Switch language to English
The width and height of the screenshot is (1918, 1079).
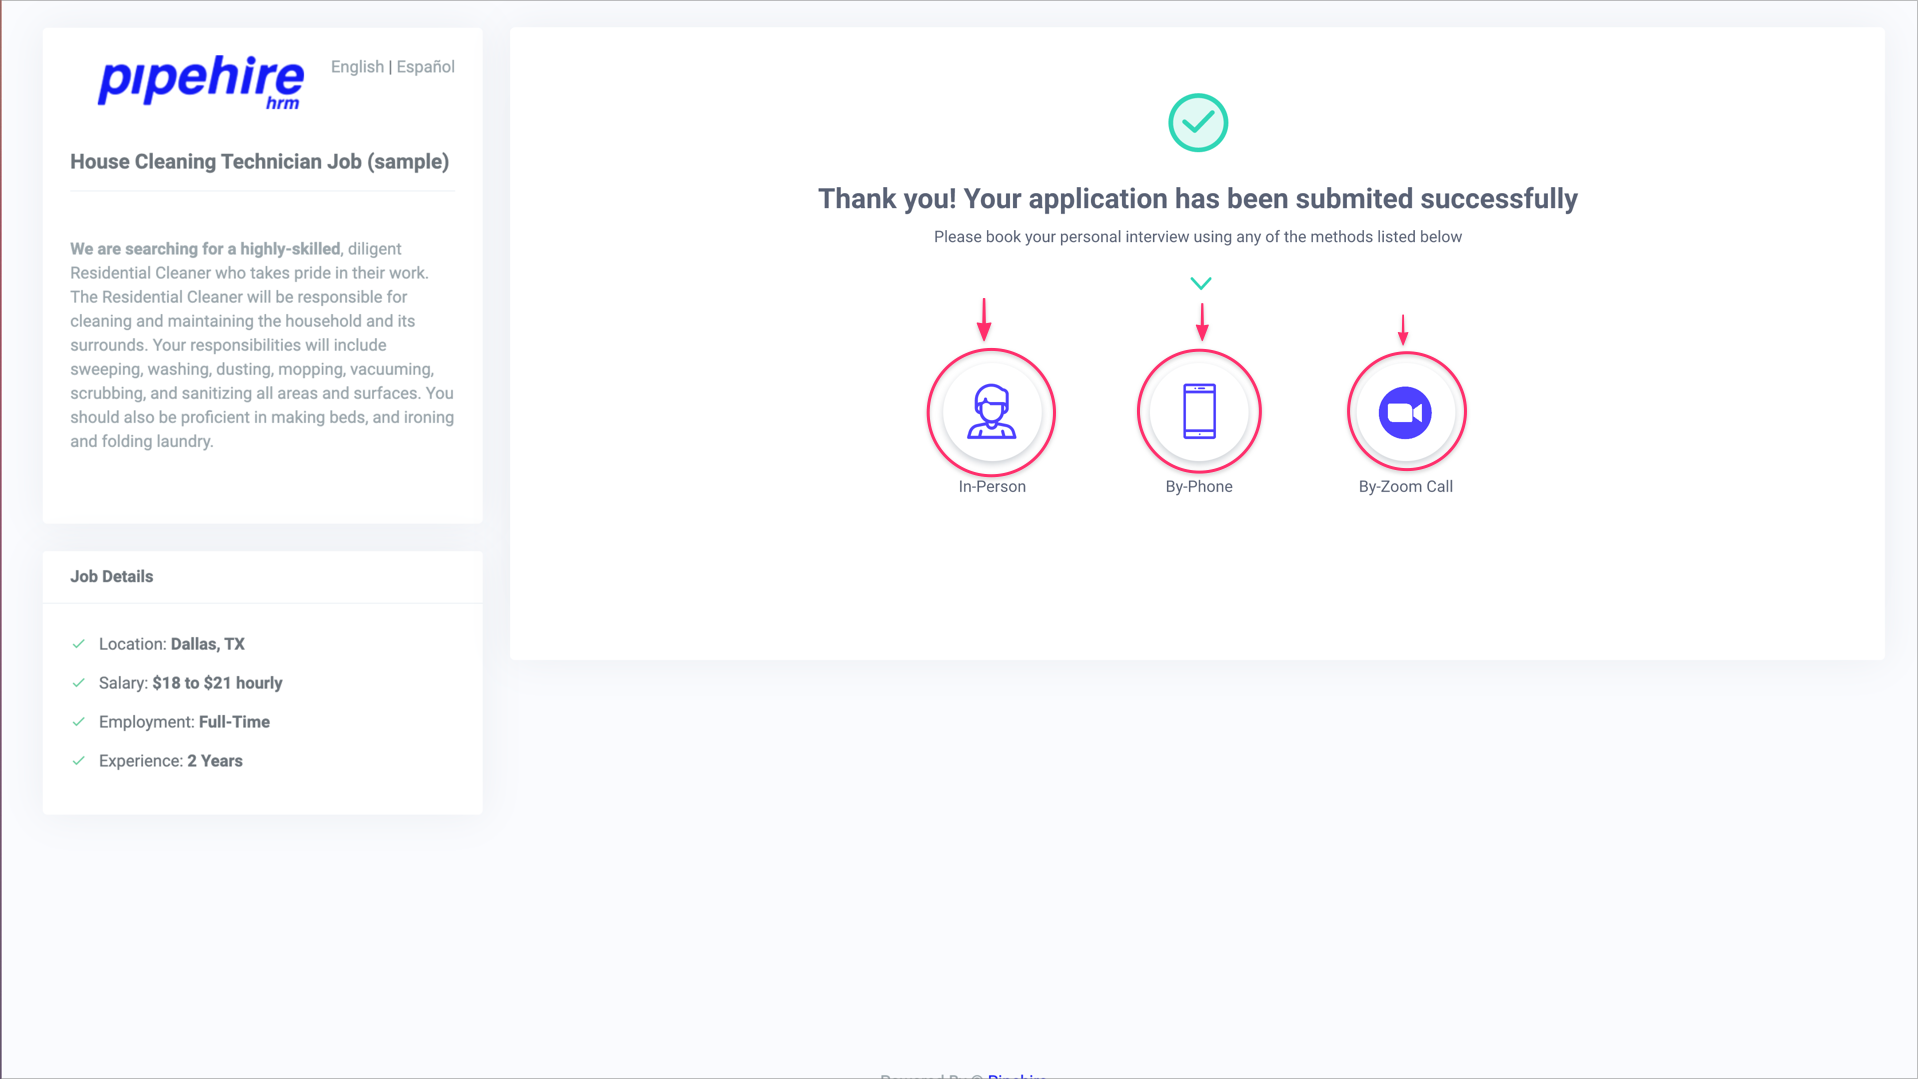(x=357, y=67)
